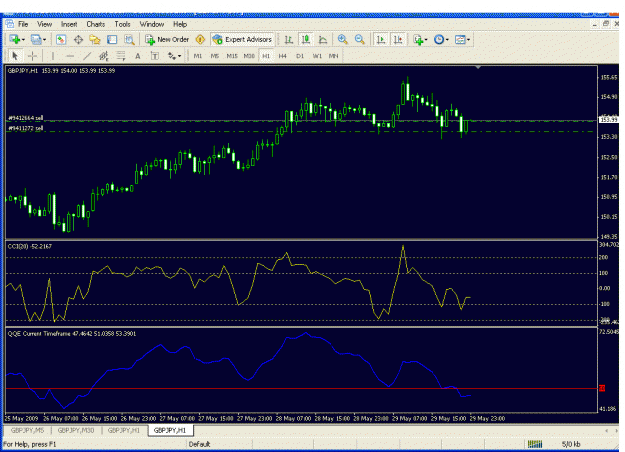
Task: Click the 5/0 kb traffic status entry
Action: [571, 444]
